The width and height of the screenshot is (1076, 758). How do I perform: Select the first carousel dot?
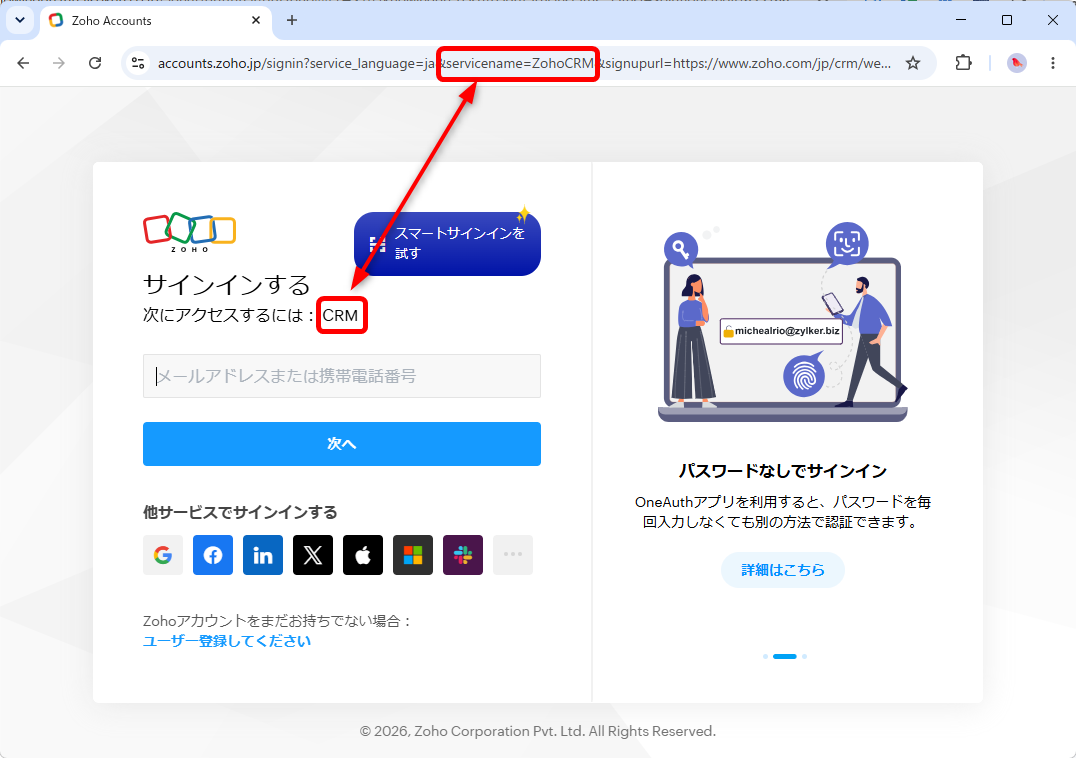(x=765, y=656)
